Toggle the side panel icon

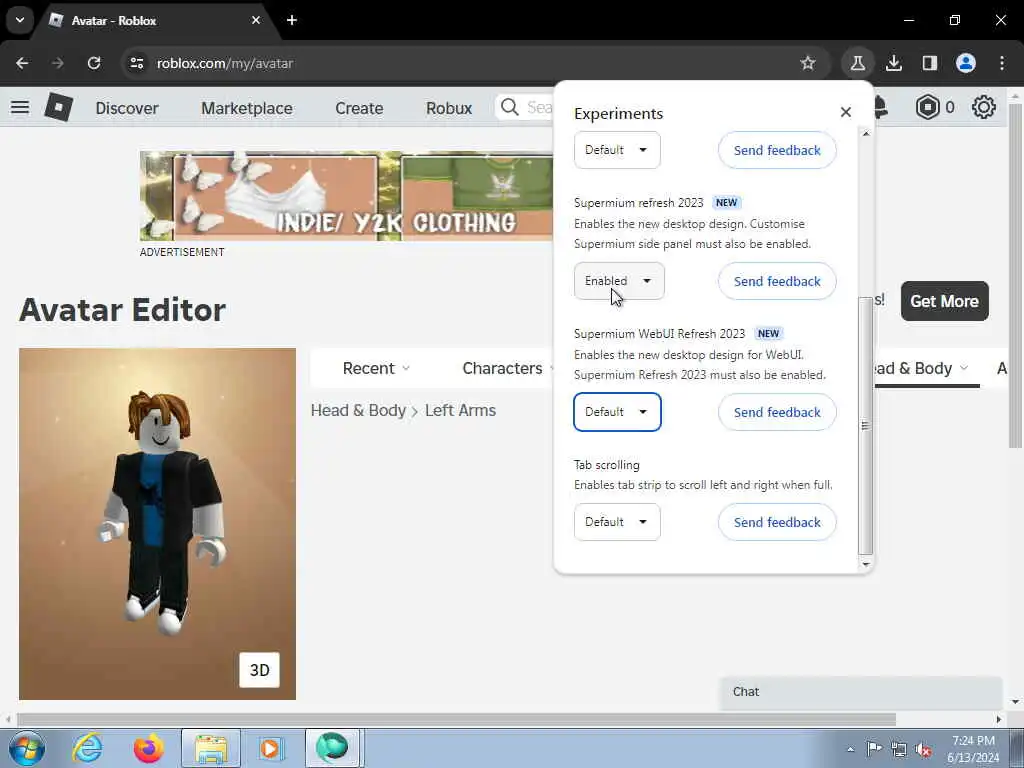click(929, 63)
